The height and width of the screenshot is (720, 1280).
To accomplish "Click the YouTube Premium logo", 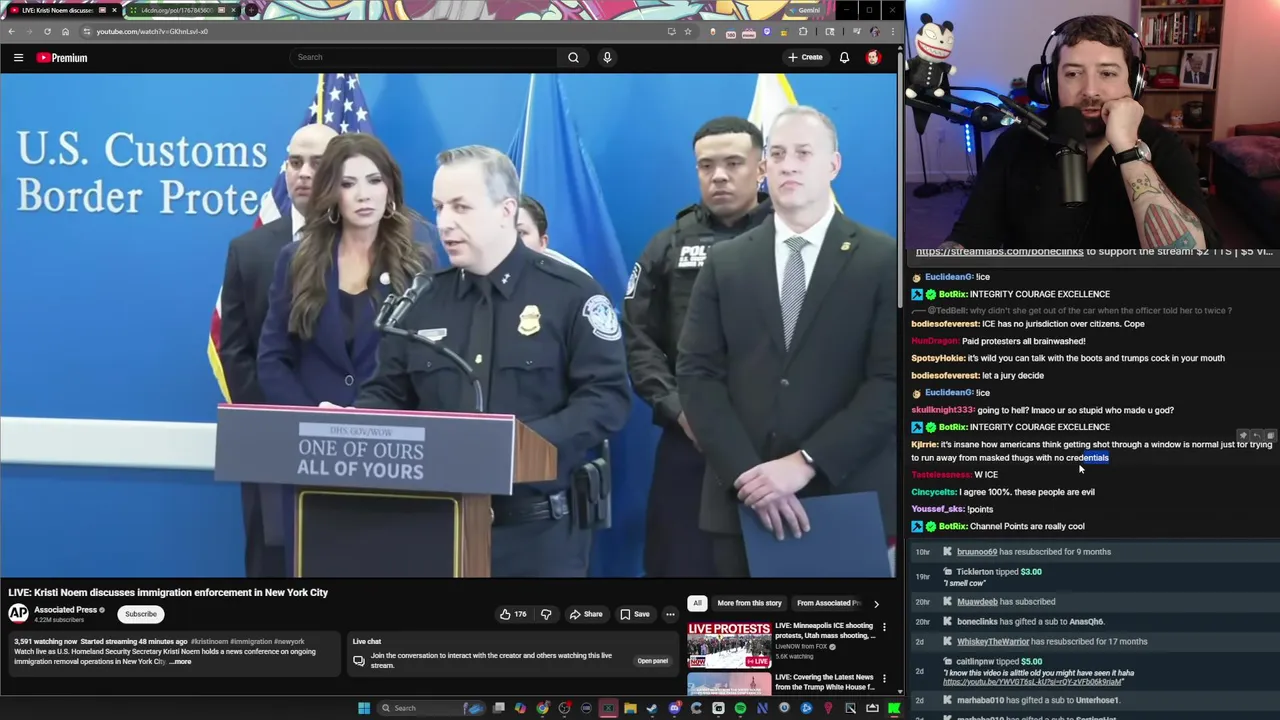I will point(62,58).
